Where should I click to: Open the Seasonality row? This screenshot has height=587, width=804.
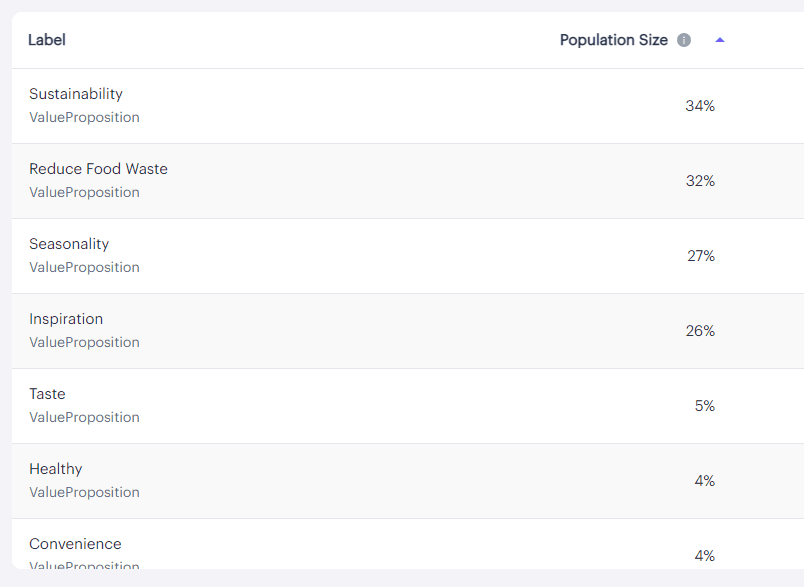tap(408, 256)
